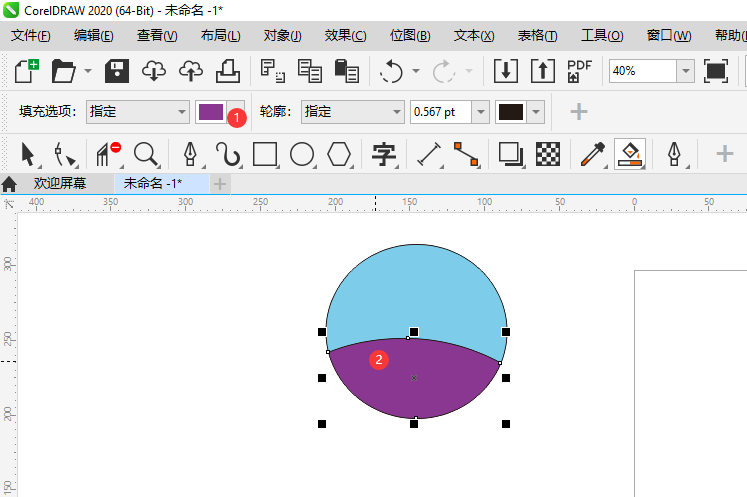Save the document with the floppy icon
747x497 pixels.
(x=117, y=71)
